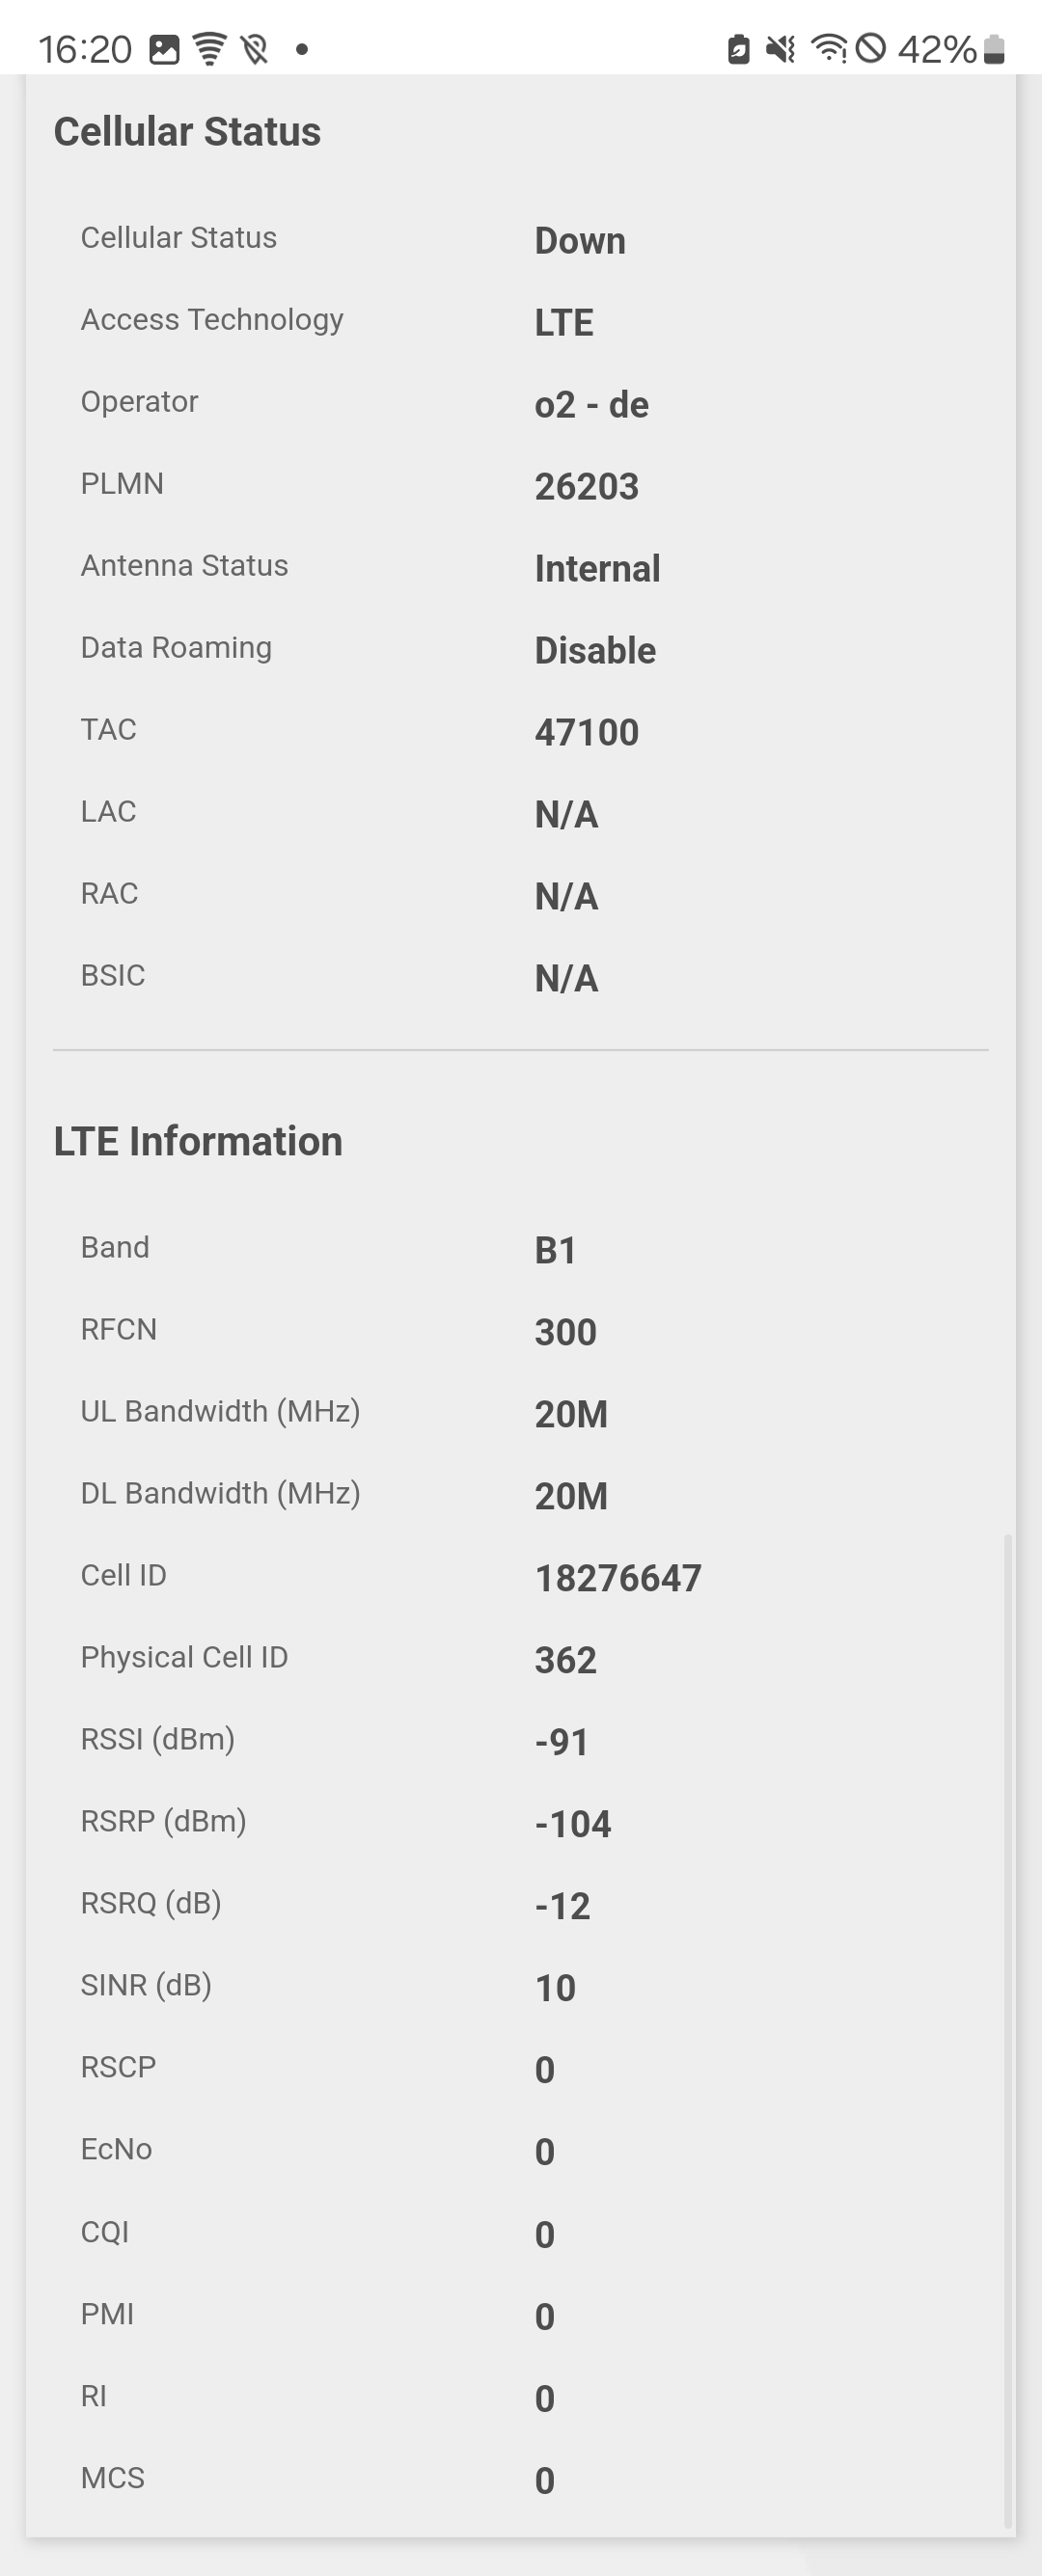Select the Cellular Status section heading

(187, 132)
